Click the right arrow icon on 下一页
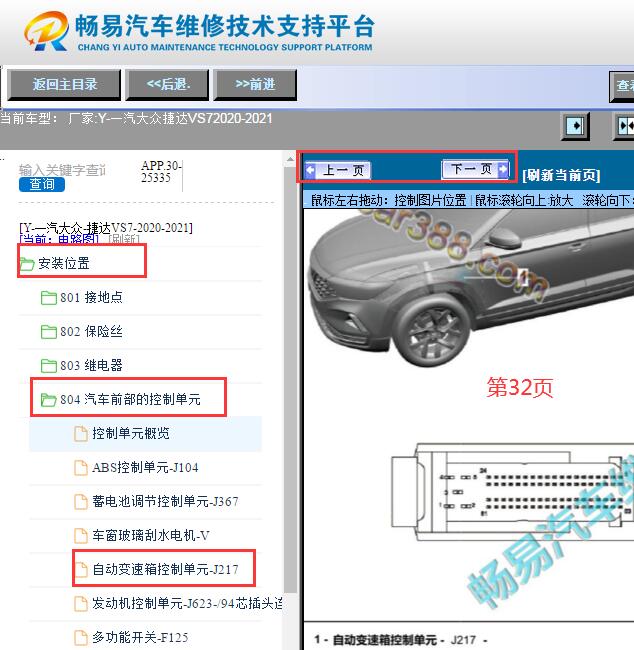This screenshot has width=634, height=650. (503, 169)
